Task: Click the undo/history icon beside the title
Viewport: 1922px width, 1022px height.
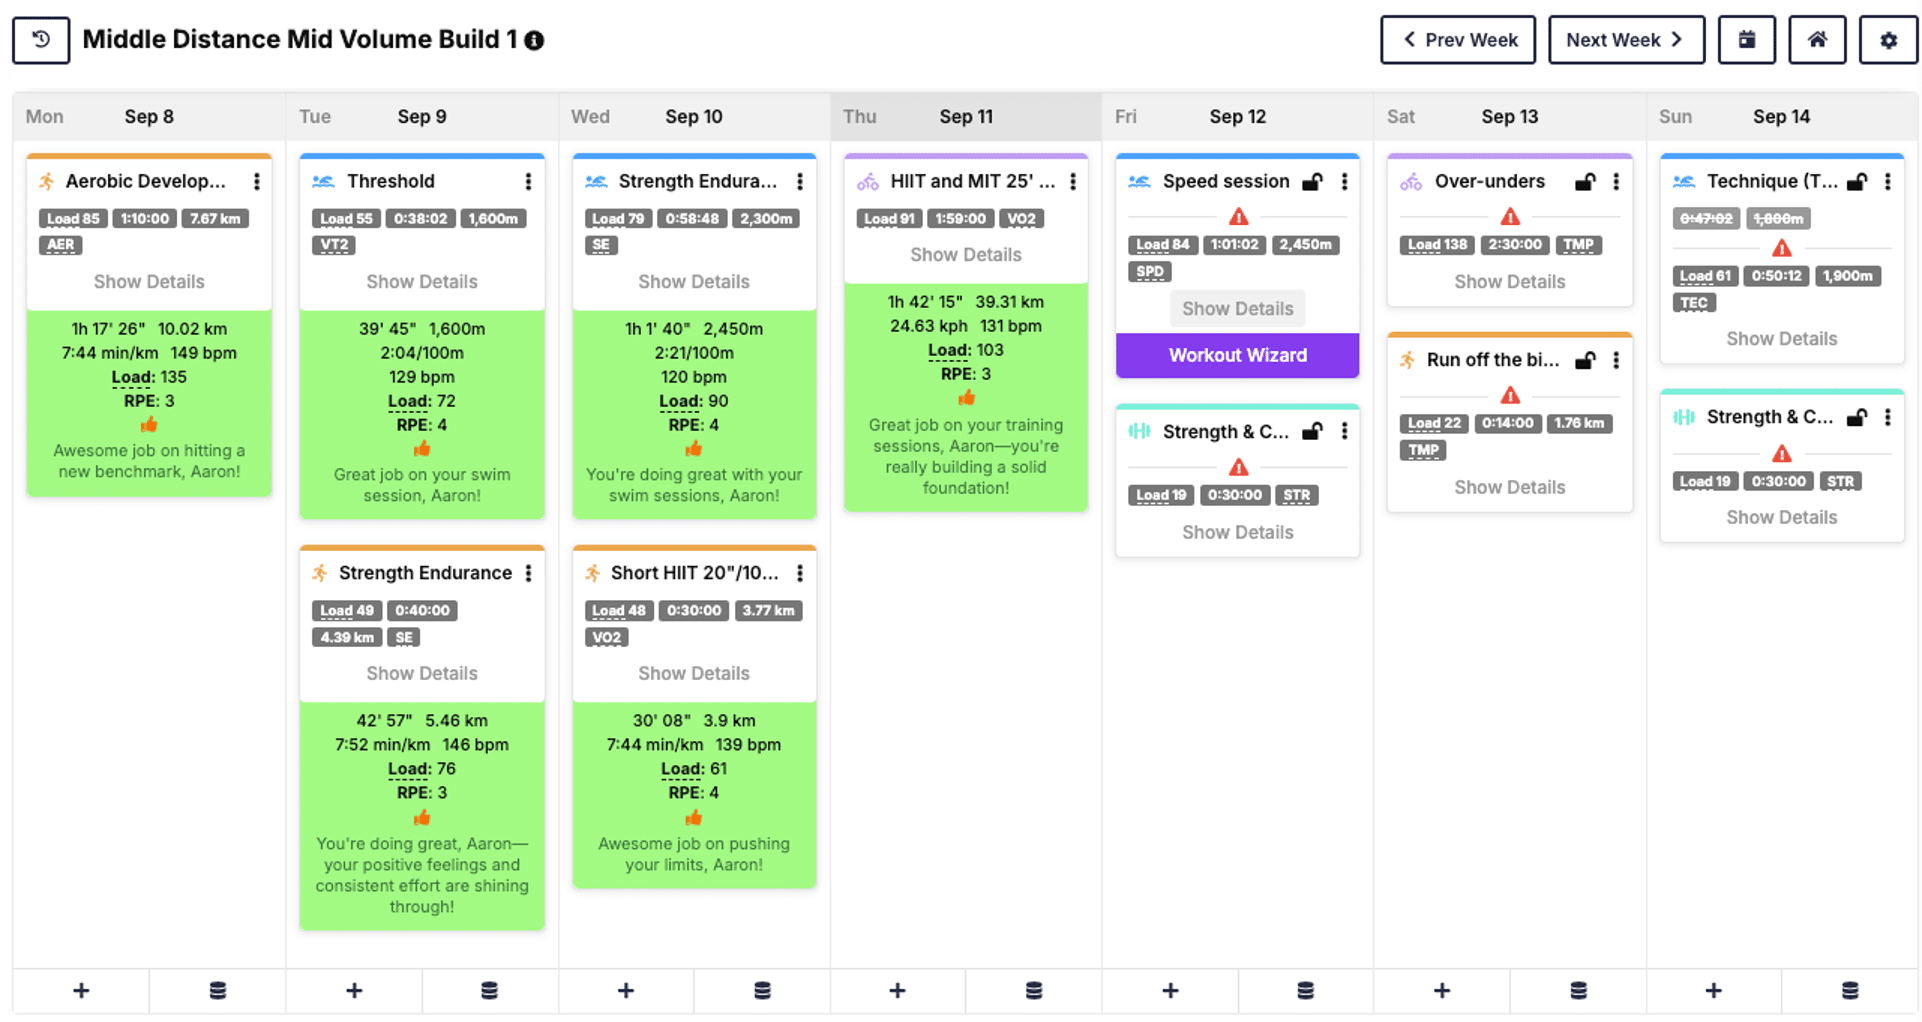Action: pyautogui.click(x=41, y=40)
